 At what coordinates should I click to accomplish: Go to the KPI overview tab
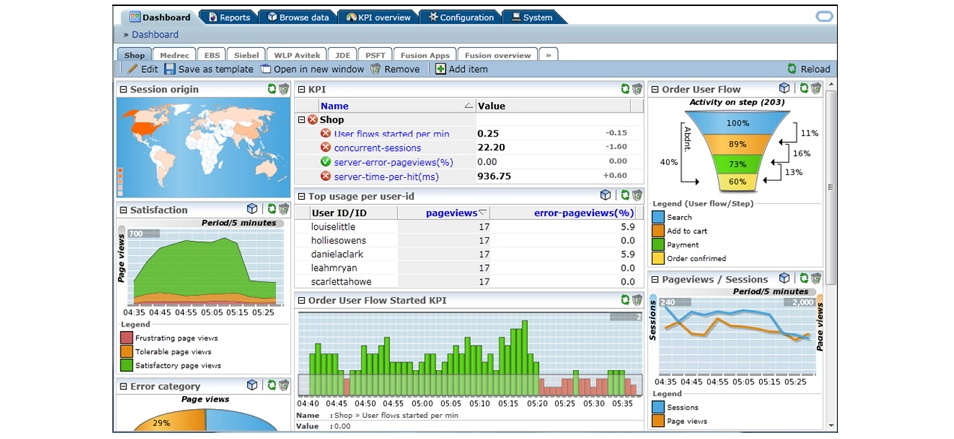[x=378, y=18]
